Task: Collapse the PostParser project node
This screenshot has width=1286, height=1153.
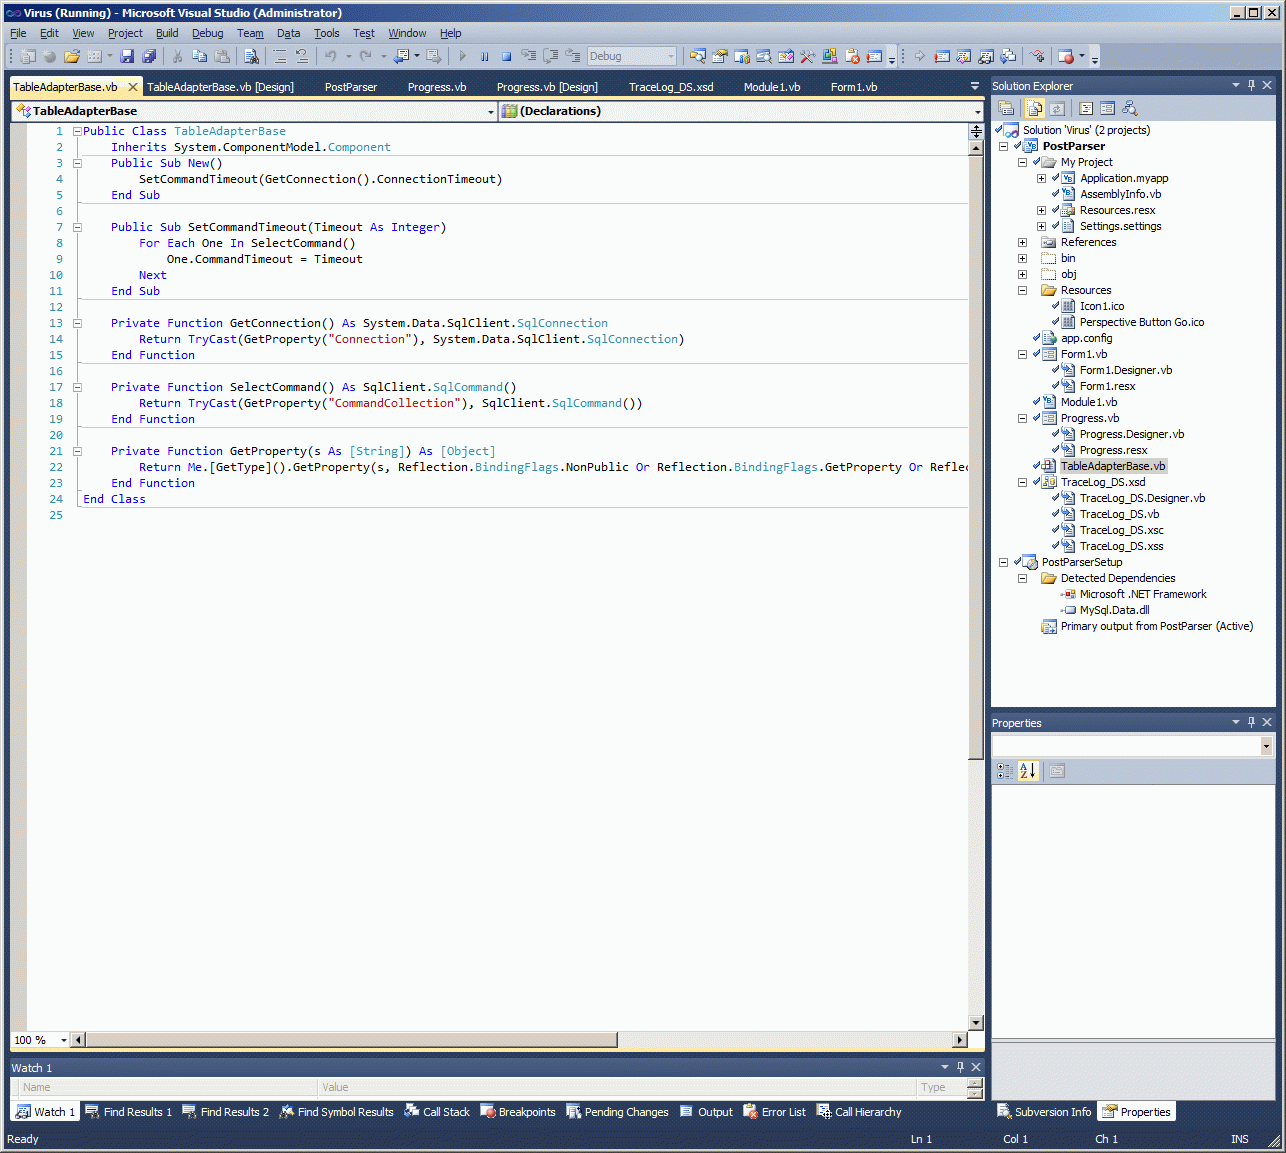Action: click(x=1004, y=146)
